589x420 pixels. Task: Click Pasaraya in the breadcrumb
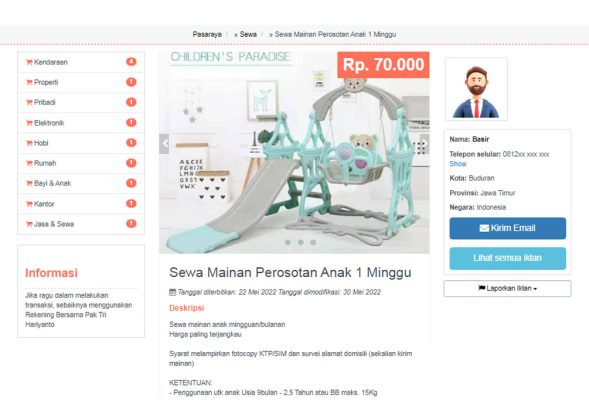point(207,35)
